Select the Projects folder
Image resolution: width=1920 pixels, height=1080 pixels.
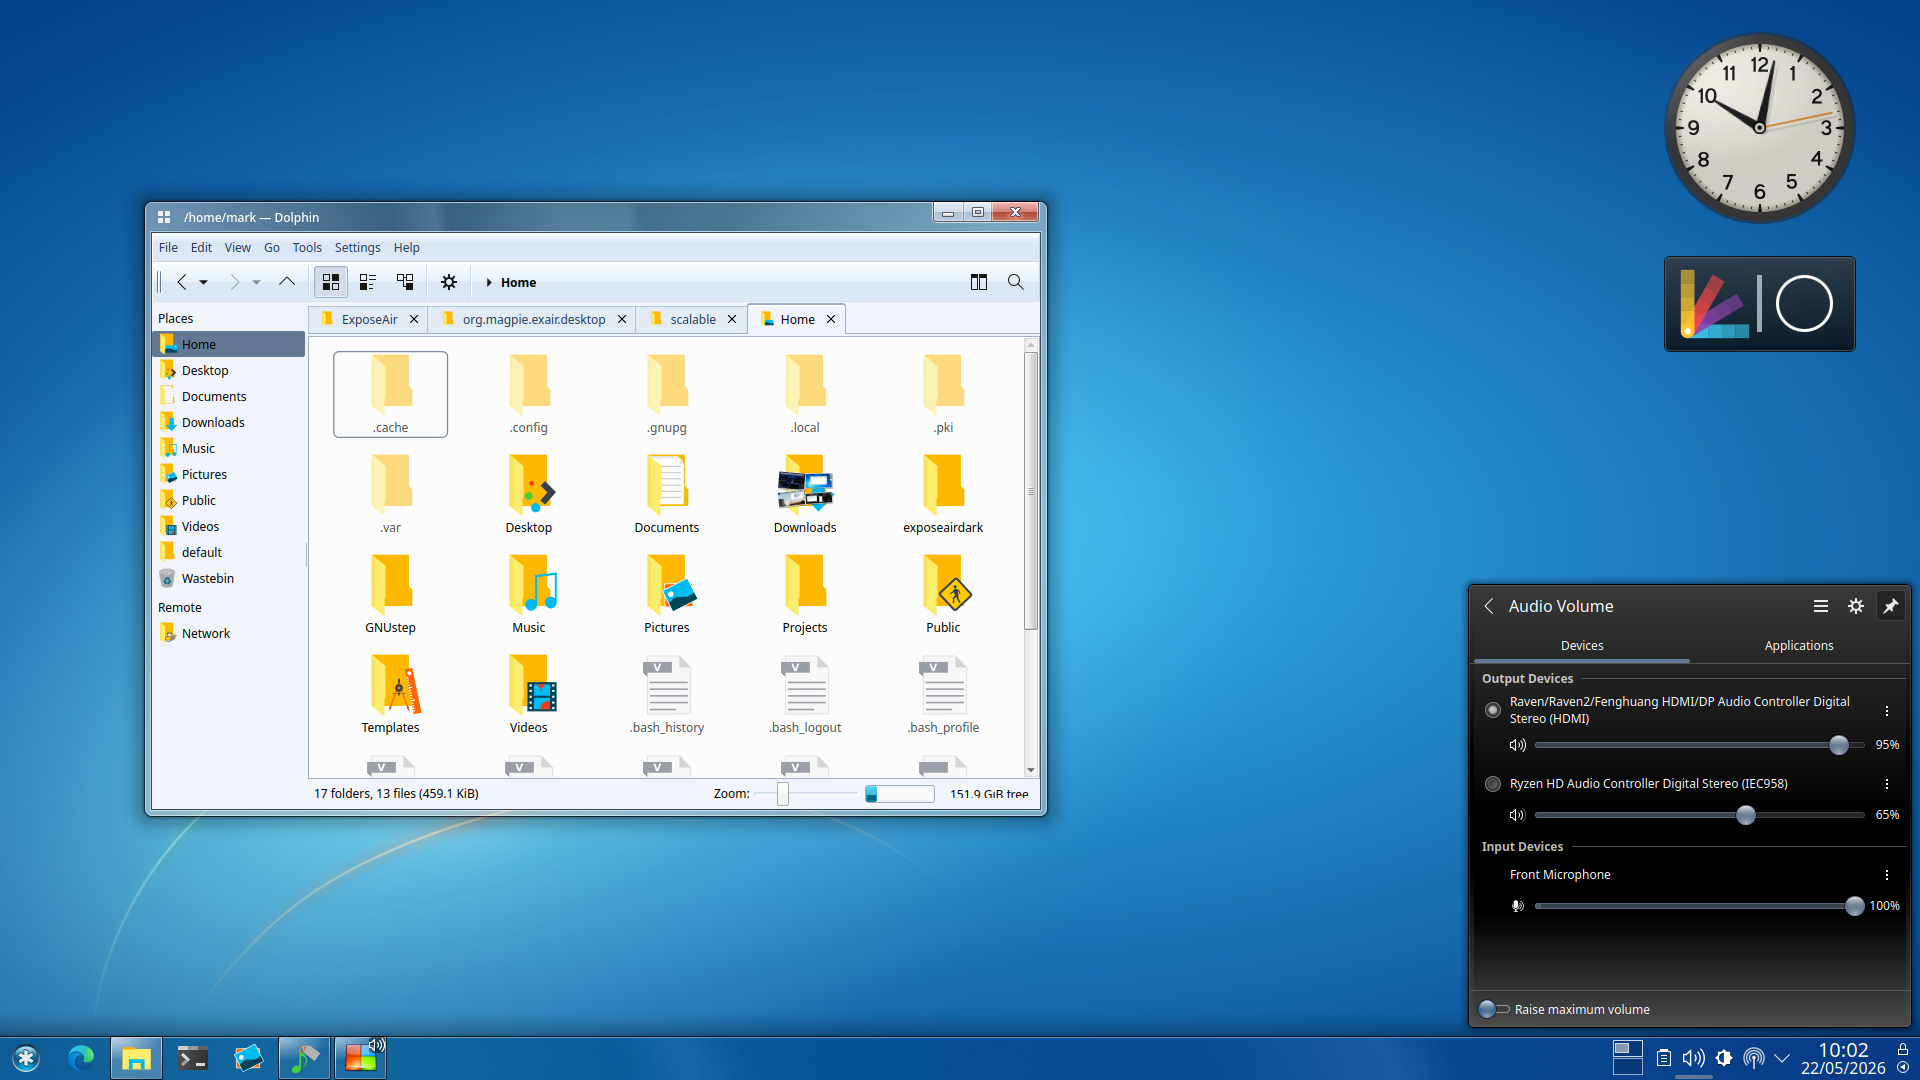[805, 594]
